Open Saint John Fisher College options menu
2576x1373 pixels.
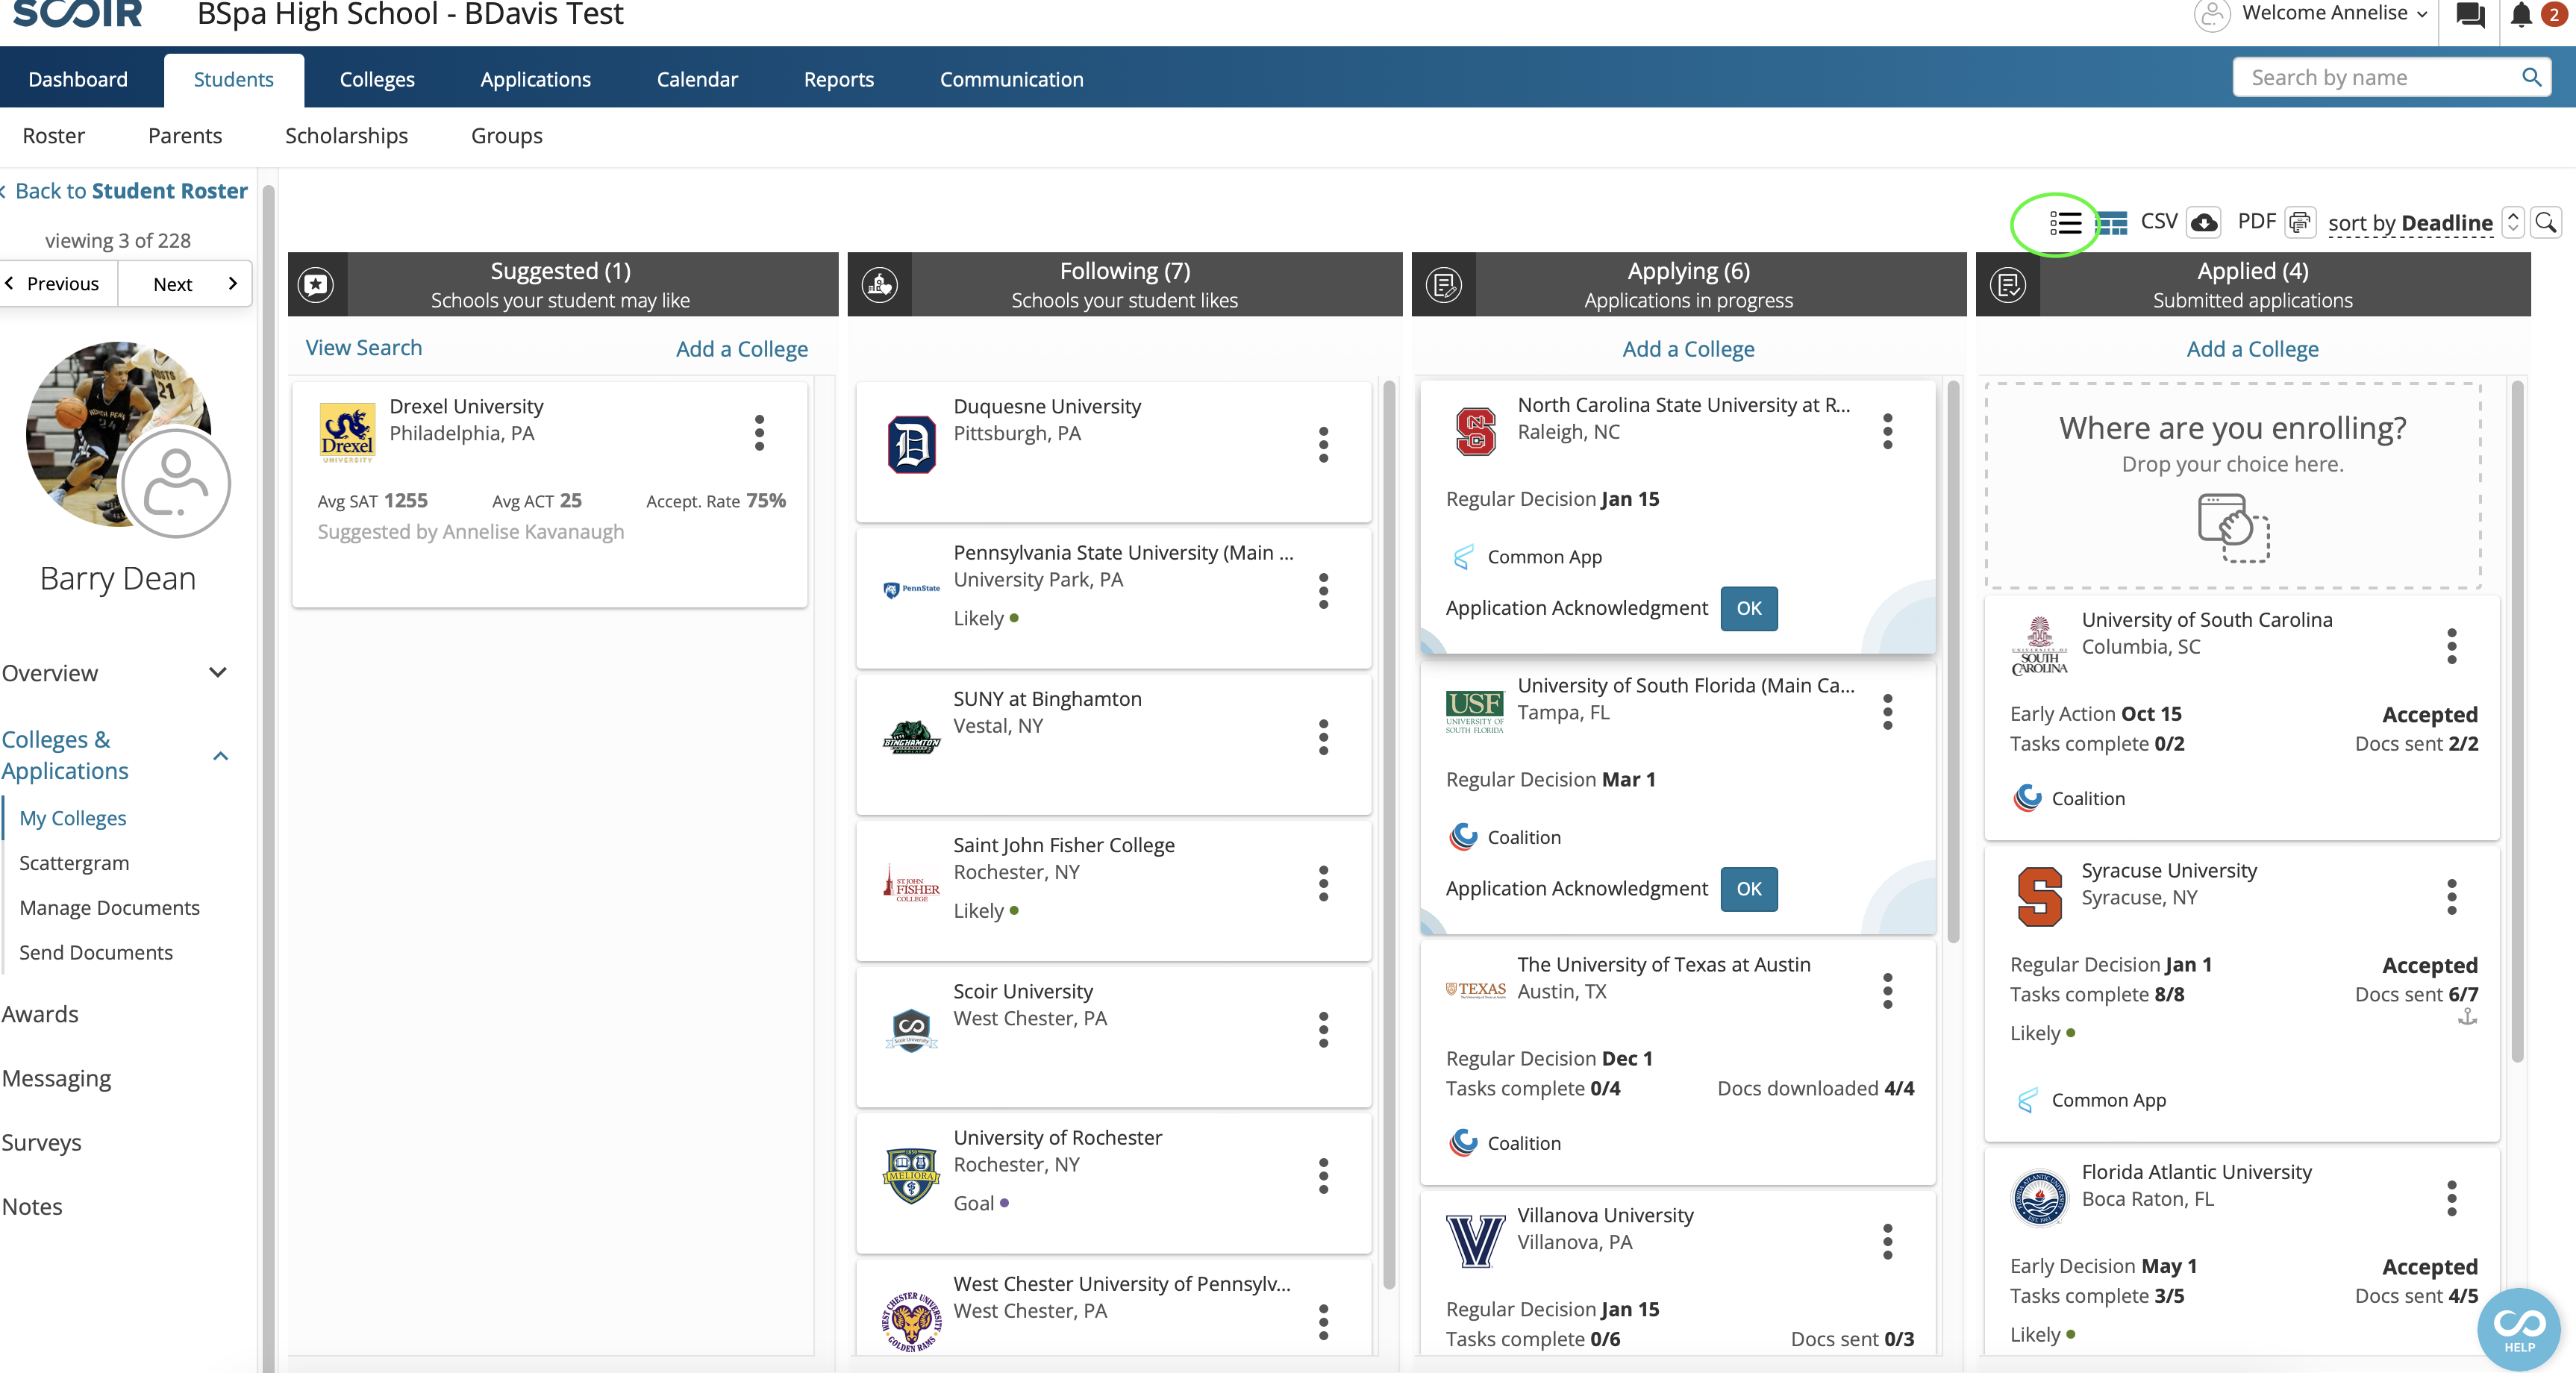click(x=1323, y=884)
